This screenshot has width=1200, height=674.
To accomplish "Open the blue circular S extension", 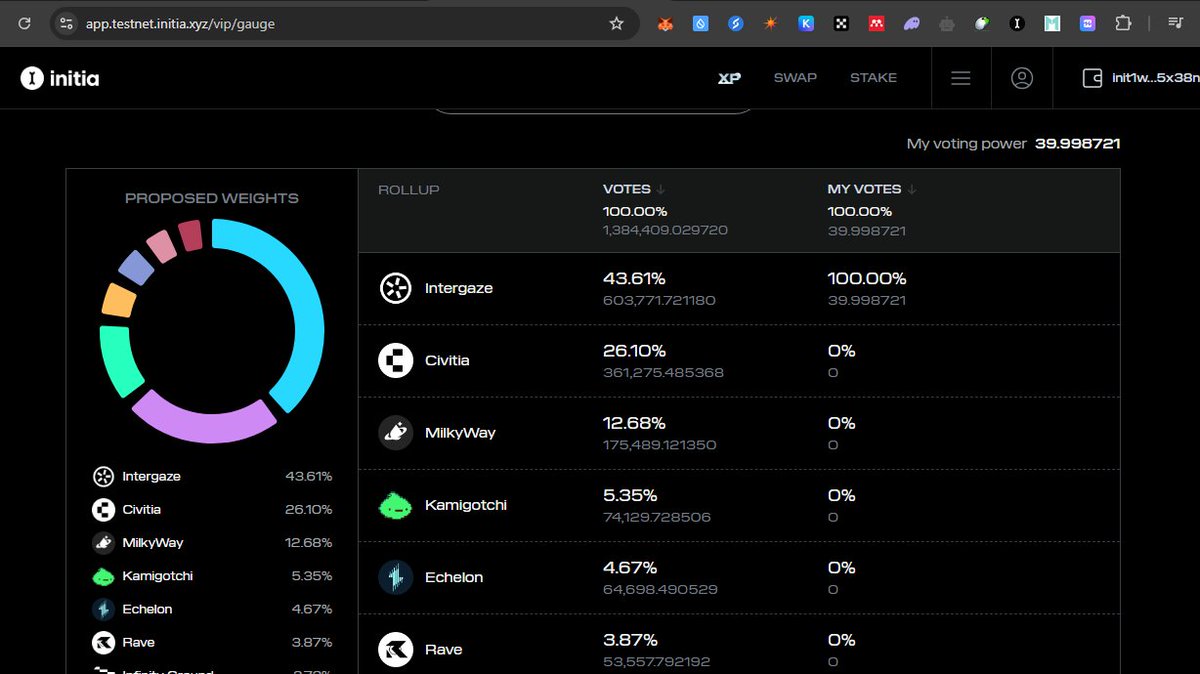I will (x=736, y=23).
